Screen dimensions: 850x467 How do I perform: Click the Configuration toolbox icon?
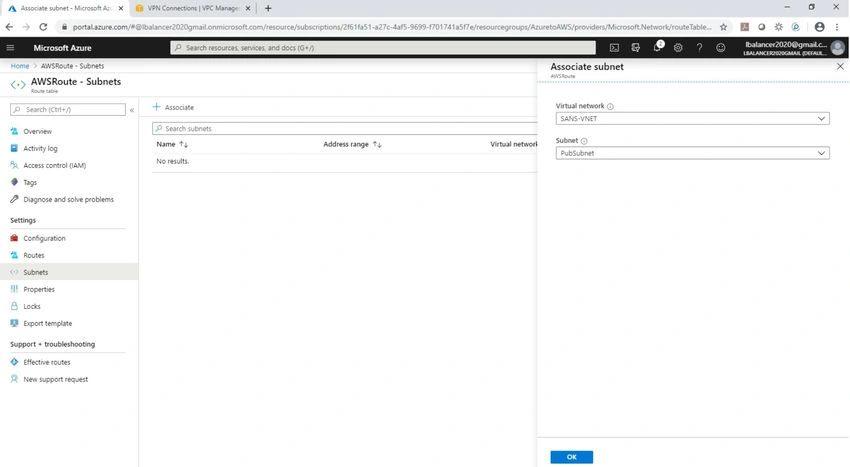pos(15,238)
